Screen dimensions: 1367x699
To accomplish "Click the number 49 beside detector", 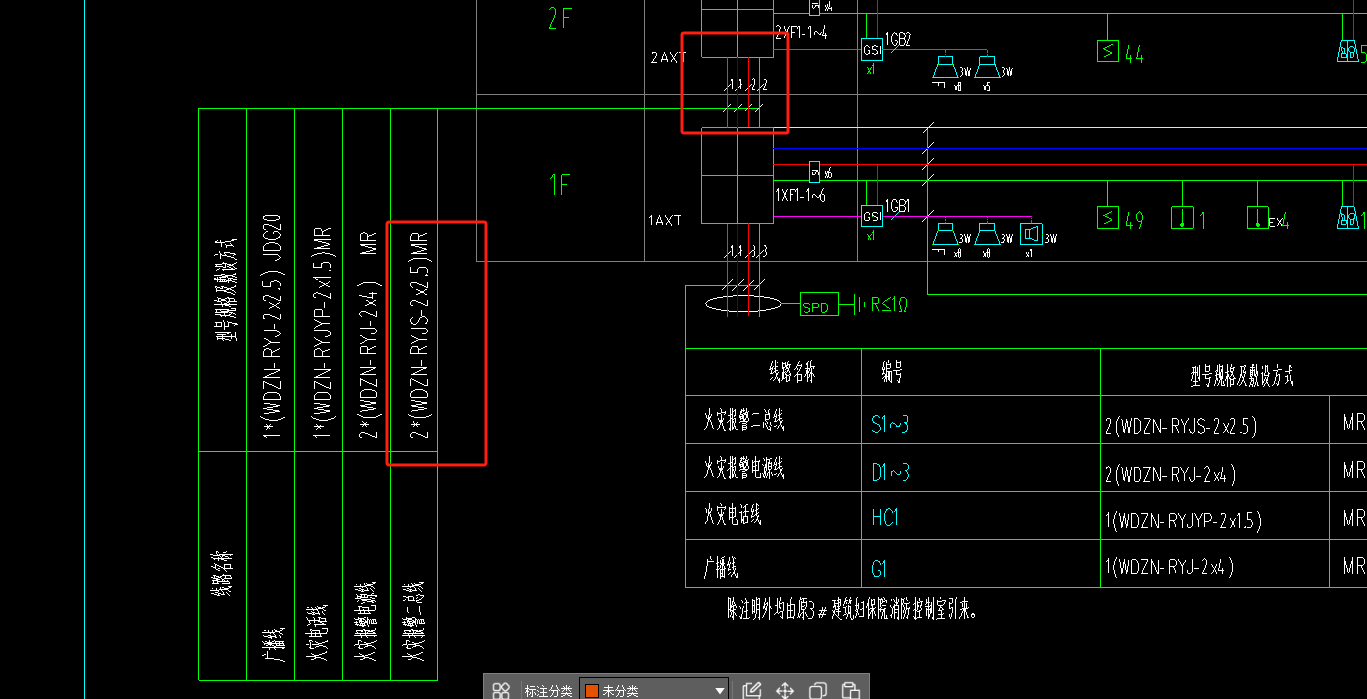I will [x=1134, y=221].
